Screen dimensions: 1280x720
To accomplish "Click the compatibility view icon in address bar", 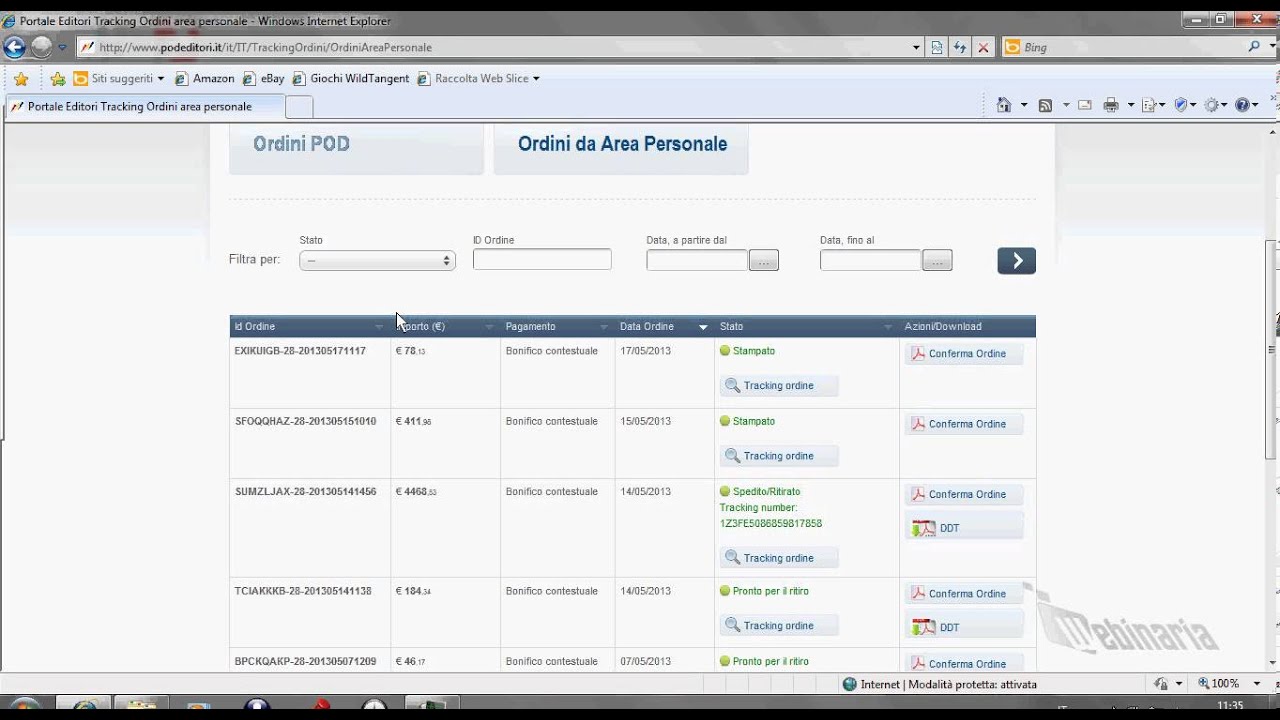I will coord(937,47).
